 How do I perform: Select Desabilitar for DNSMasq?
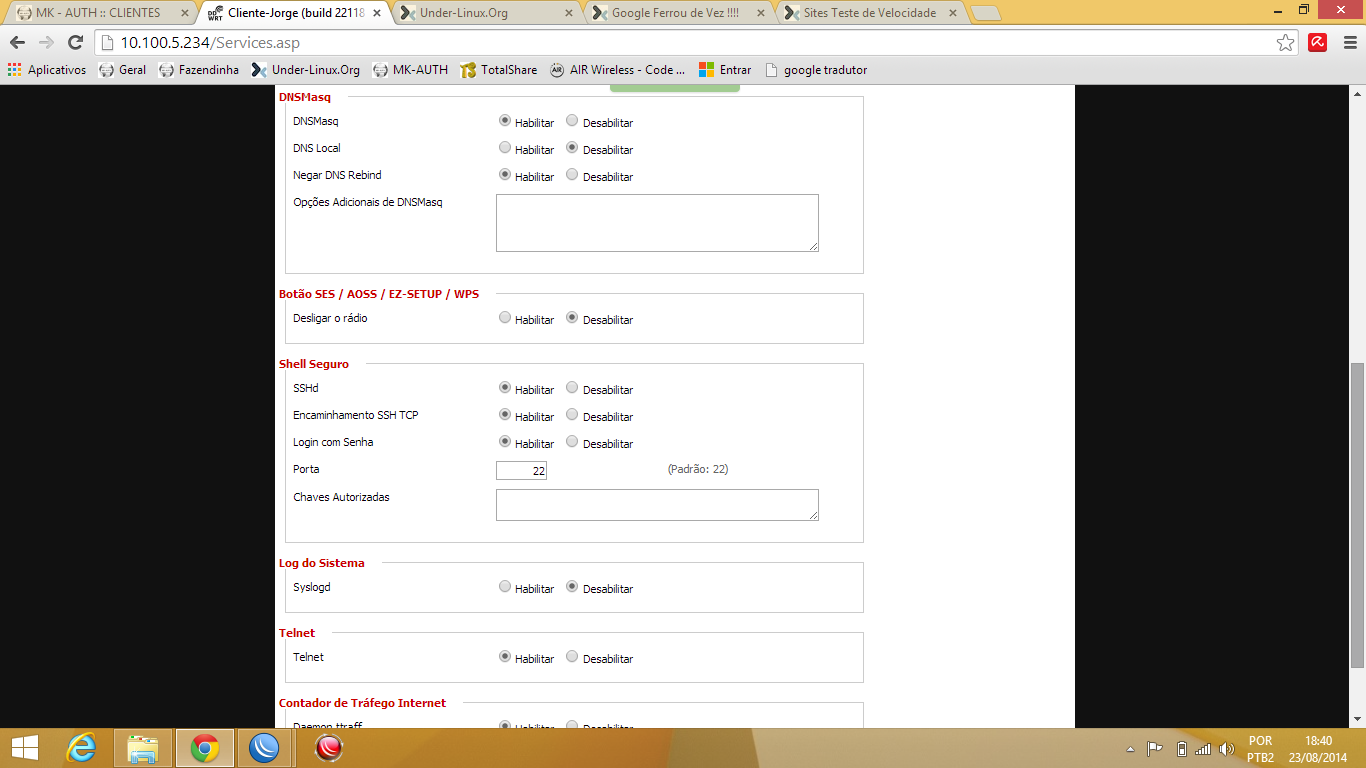(x=572, y=121)
